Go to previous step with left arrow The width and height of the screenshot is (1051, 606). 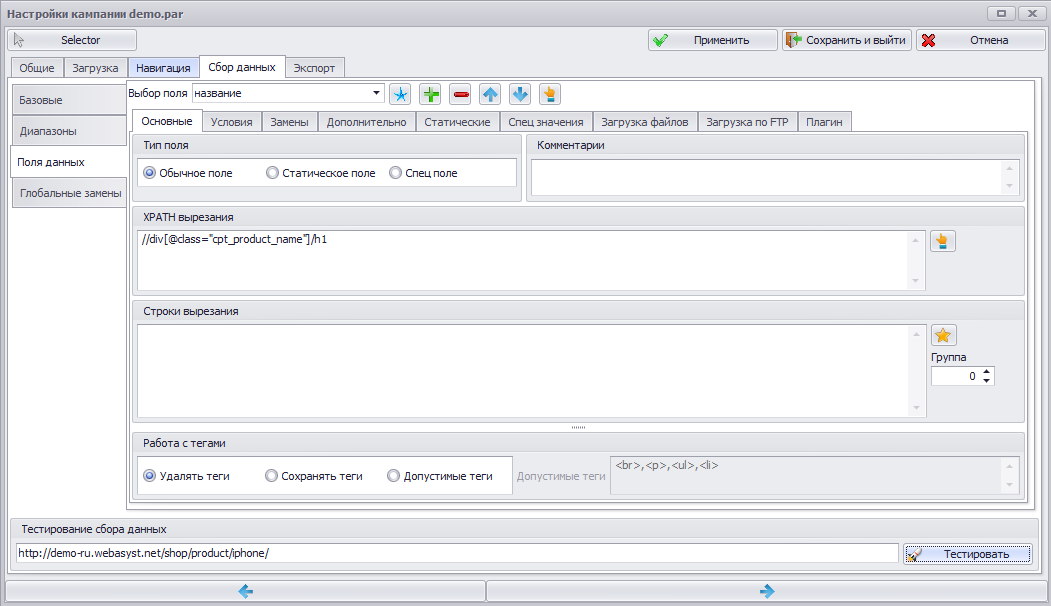pos(245,591)
